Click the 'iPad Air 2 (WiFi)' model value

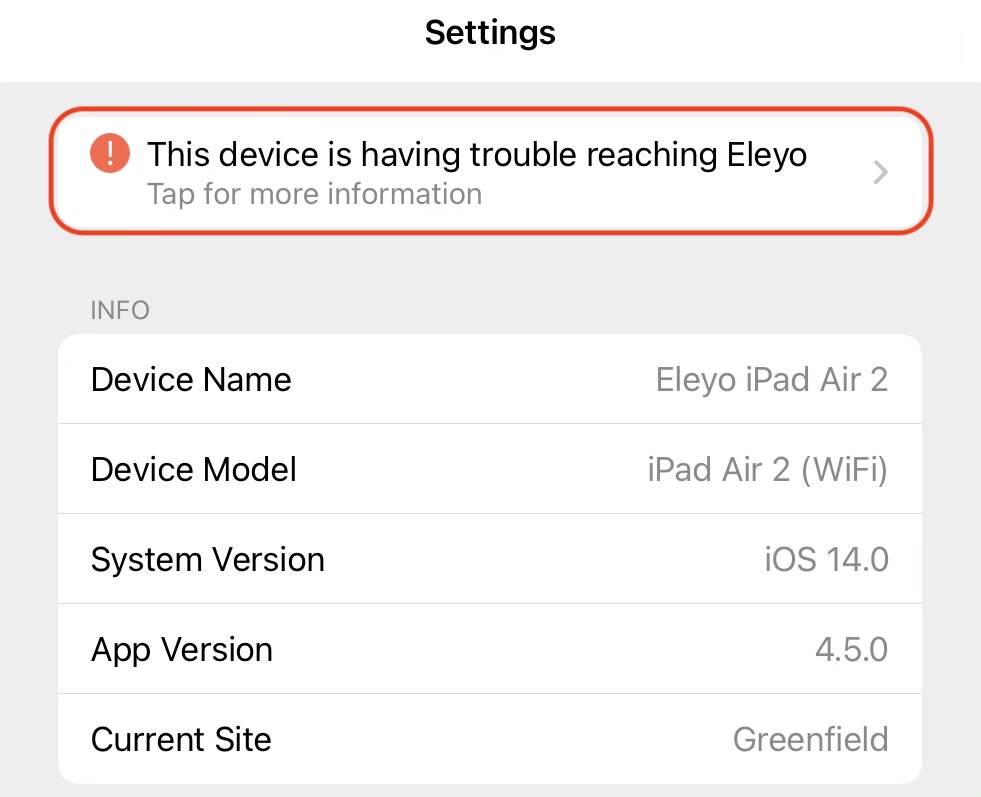[767, 469]
